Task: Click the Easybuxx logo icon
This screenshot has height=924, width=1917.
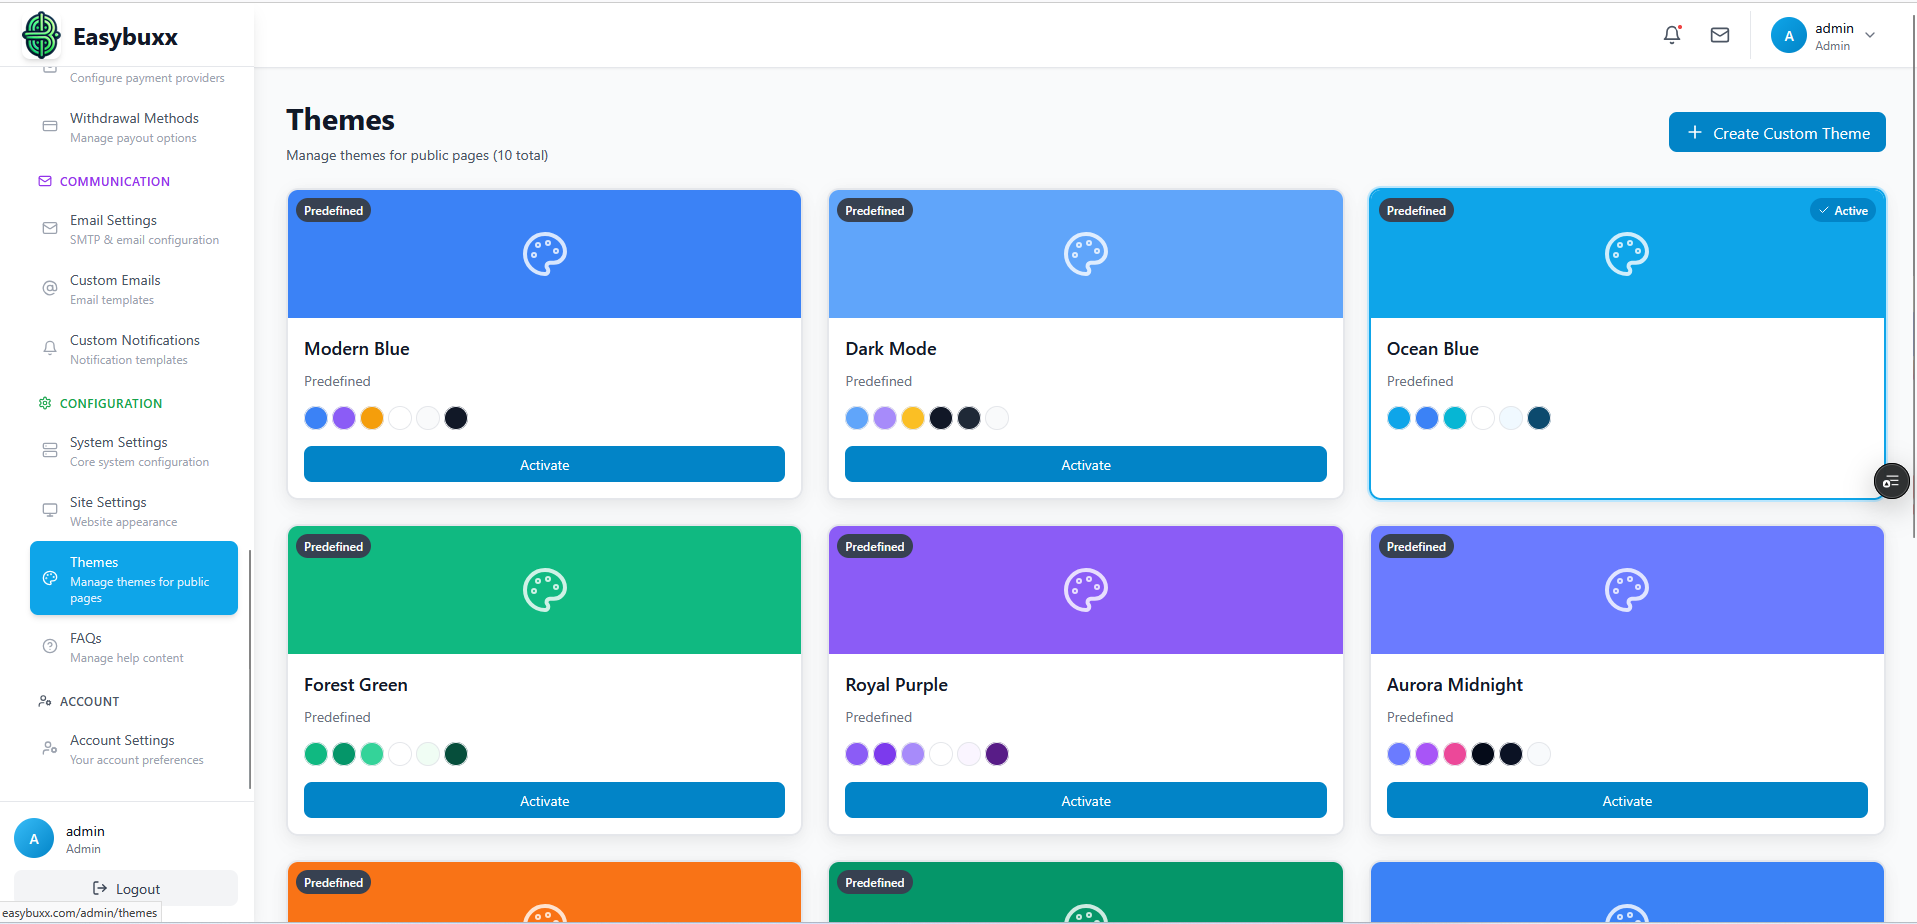Action: tap(41, 35)
